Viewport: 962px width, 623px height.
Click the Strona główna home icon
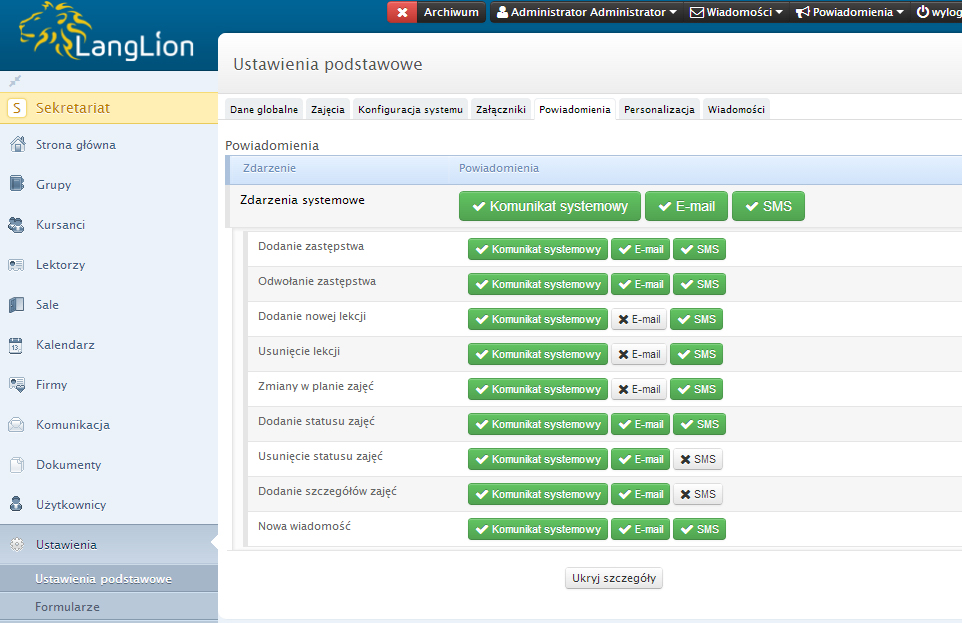point(17,145)
